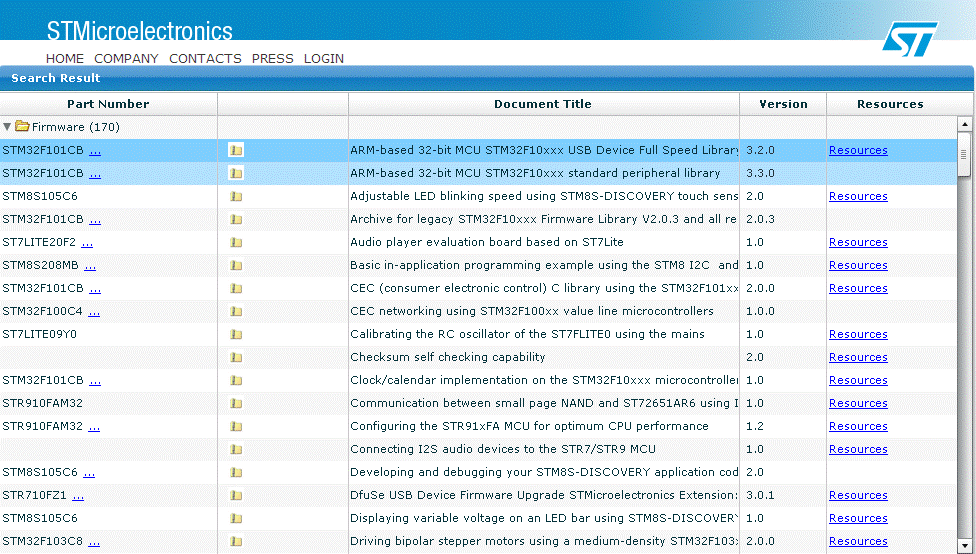976x554 pixels.
Task: Open the PRESS section
Action: [273, 59]
